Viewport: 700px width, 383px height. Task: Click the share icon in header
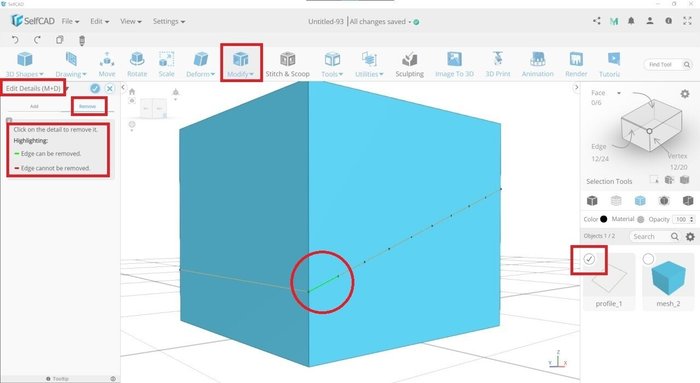coord(597,21)
